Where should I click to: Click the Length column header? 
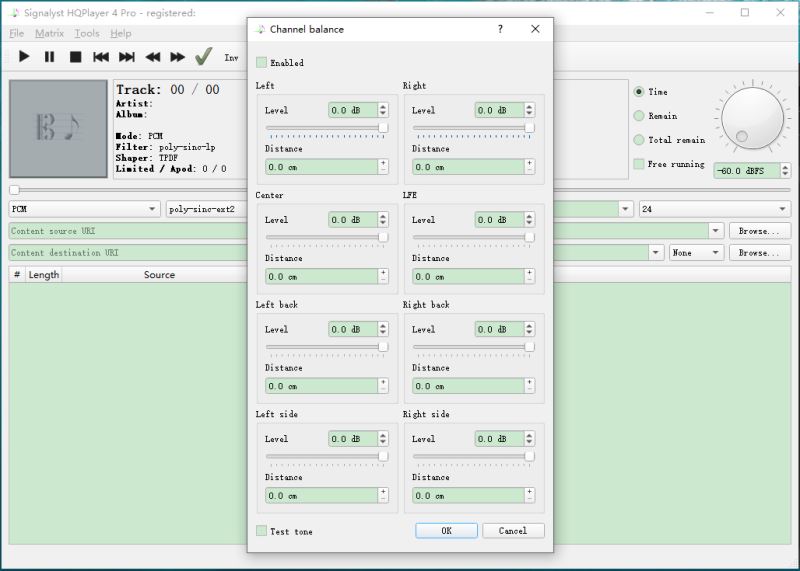point(43,275)
